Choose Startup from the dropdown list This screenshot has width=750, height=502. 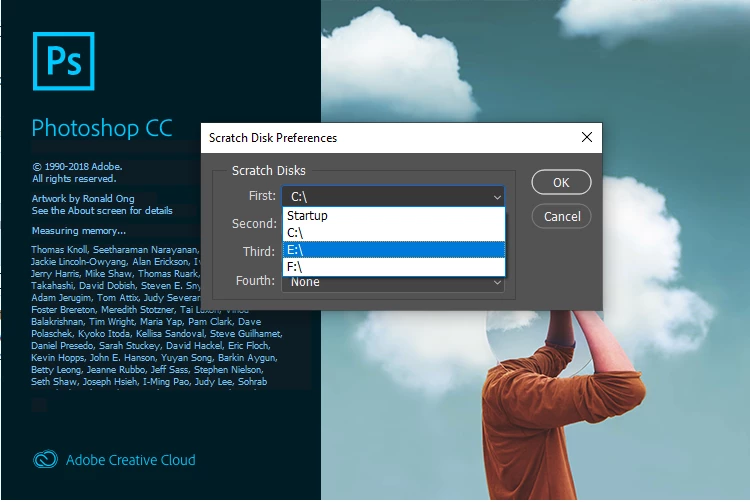coord(394,216)
